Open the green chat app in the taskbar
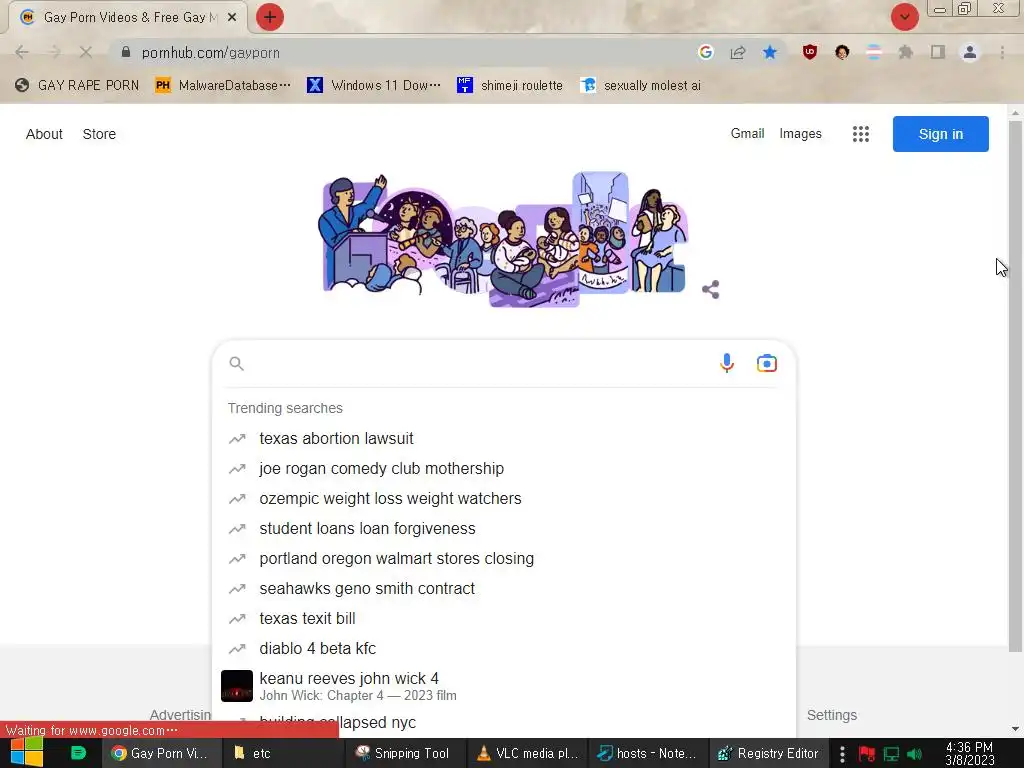The height and width of the screenshot is (768, 1024). 78,753
